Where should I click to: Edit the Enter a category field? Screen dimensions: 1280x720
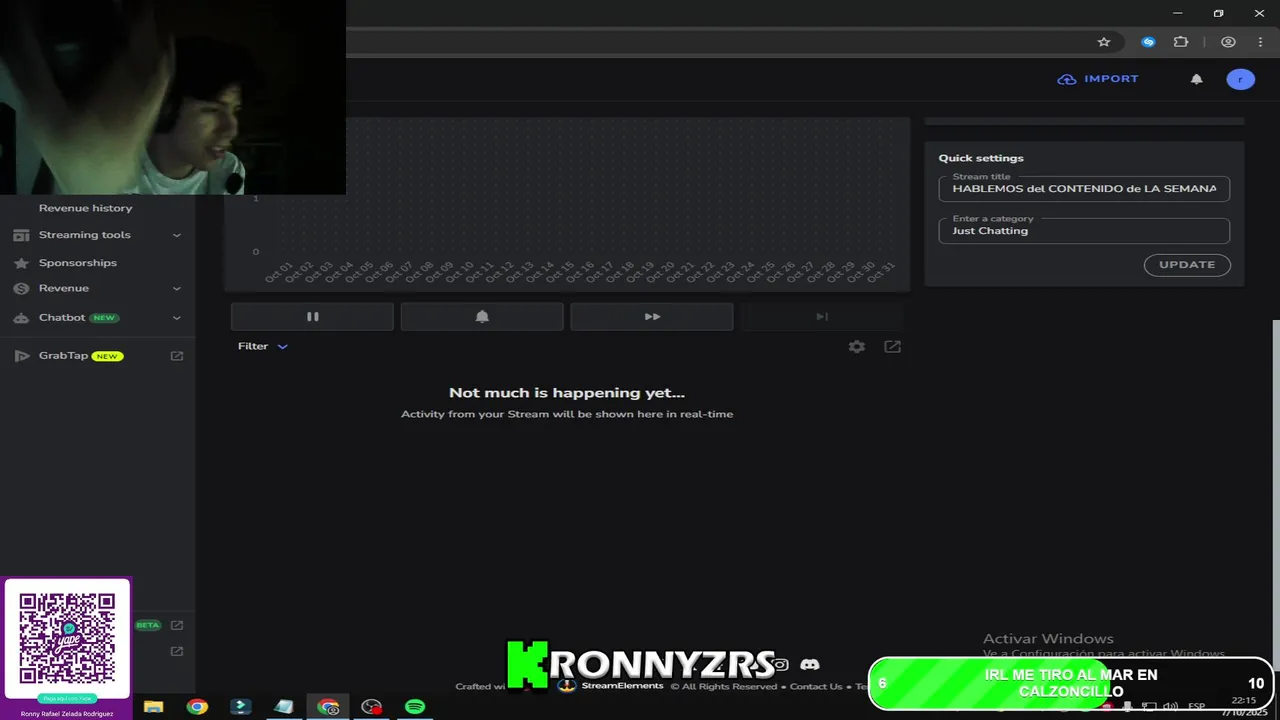(1084, 230)
